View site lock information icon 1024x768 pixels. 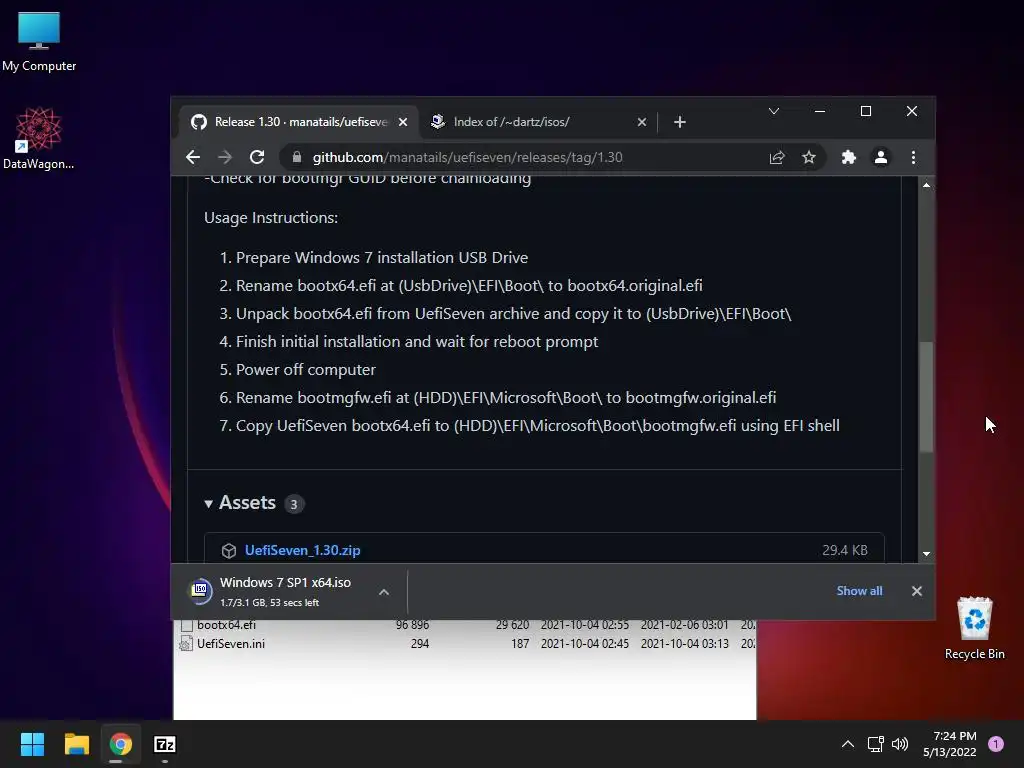pos(296,157)
